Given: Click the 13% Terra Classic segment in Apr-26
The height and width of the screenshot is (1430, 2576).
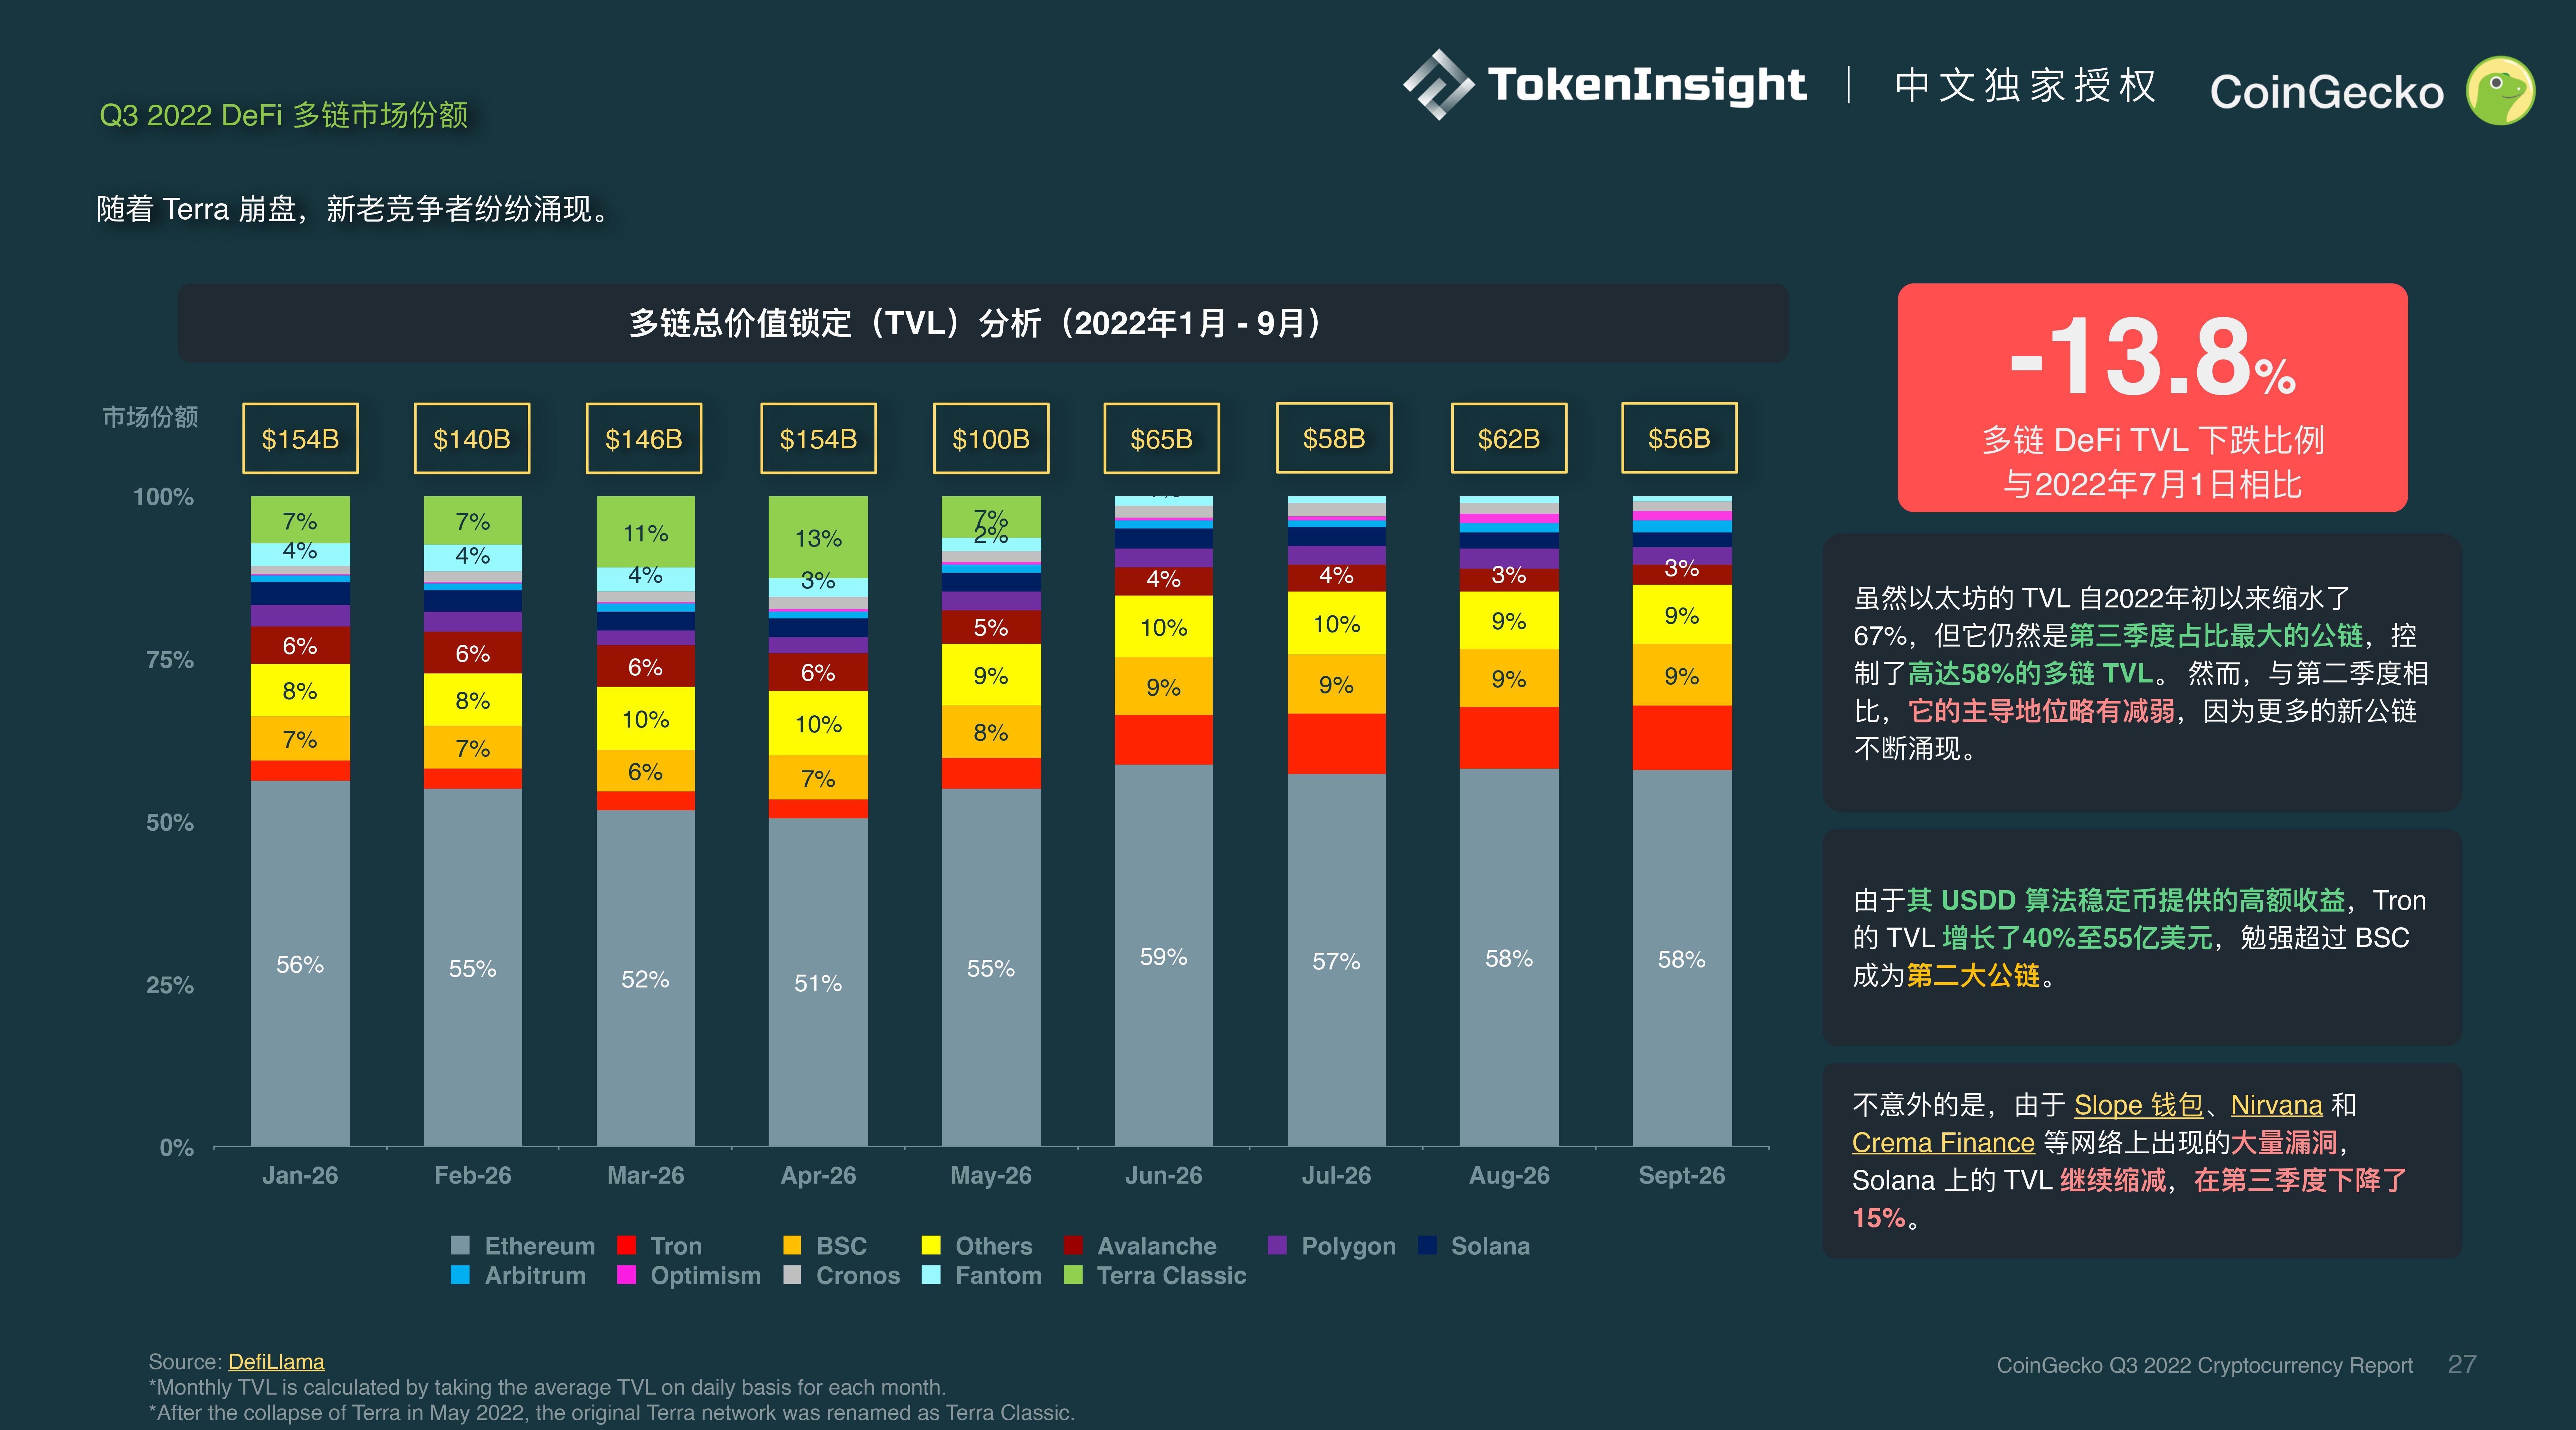Looking at the screenshot, I should click(818, 538).
